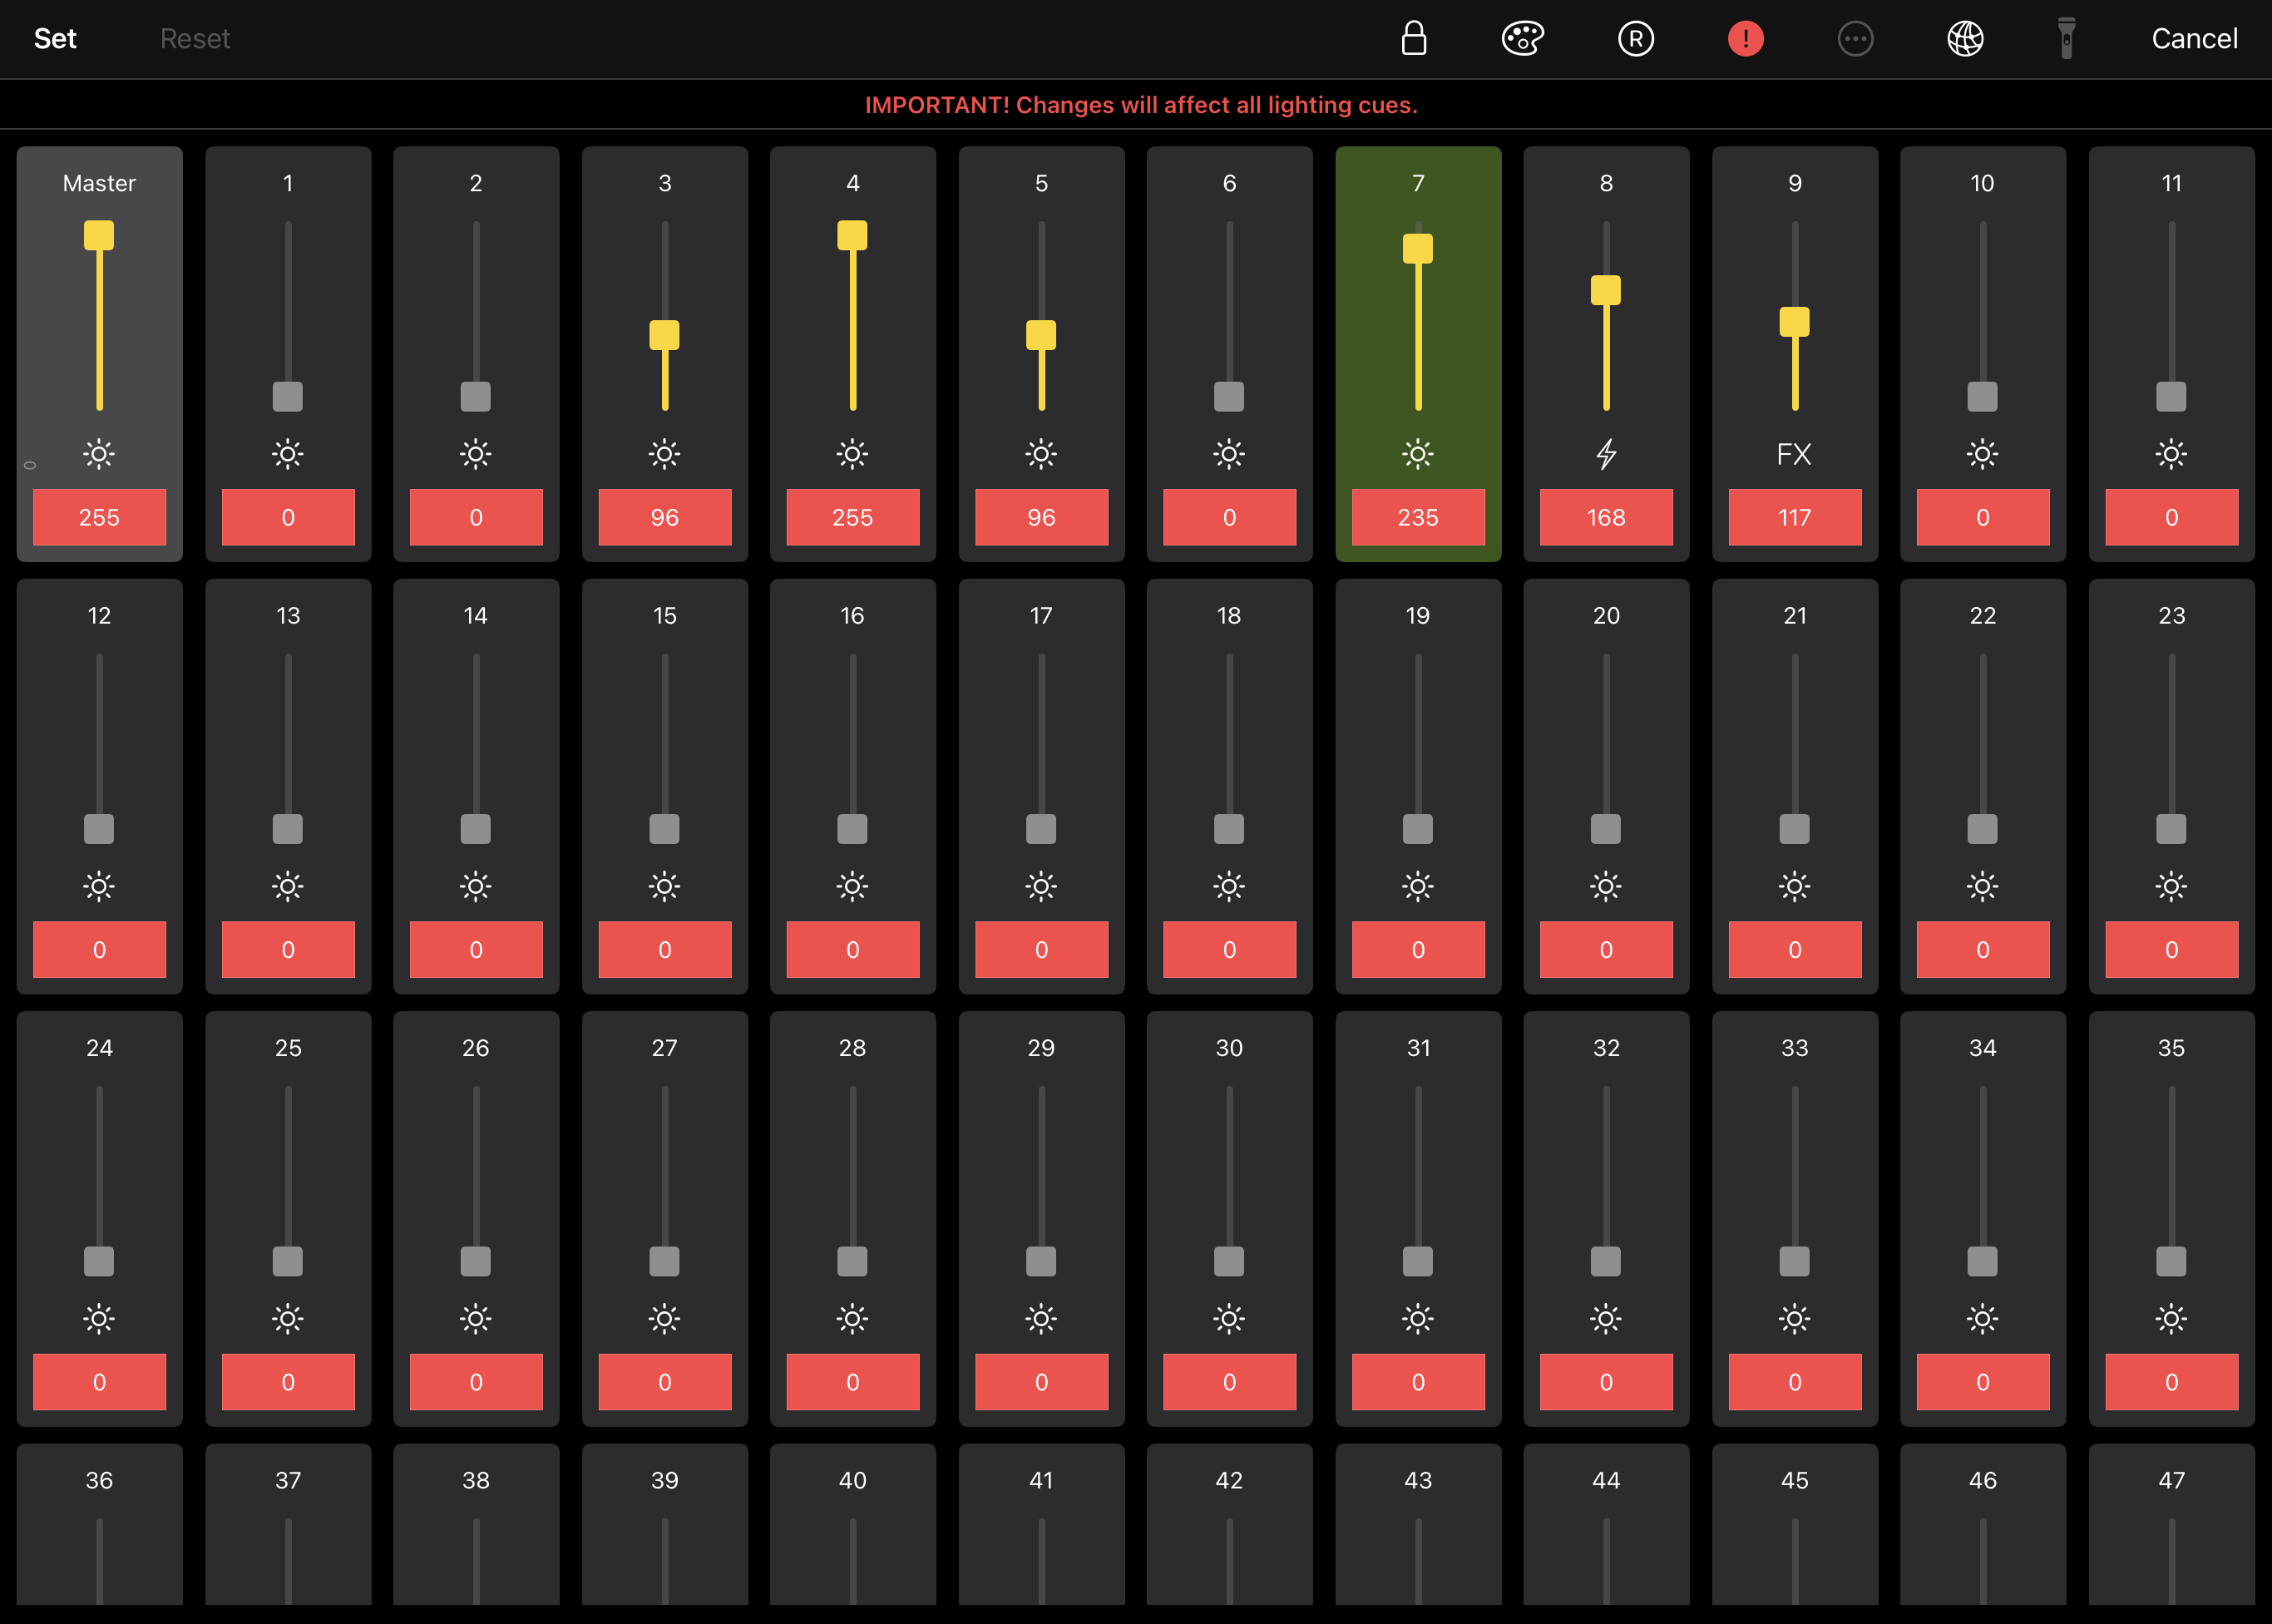Click the flashlight icon
The width and height of the screenshot is (2272, 1624).
(x=2066, y=39)
